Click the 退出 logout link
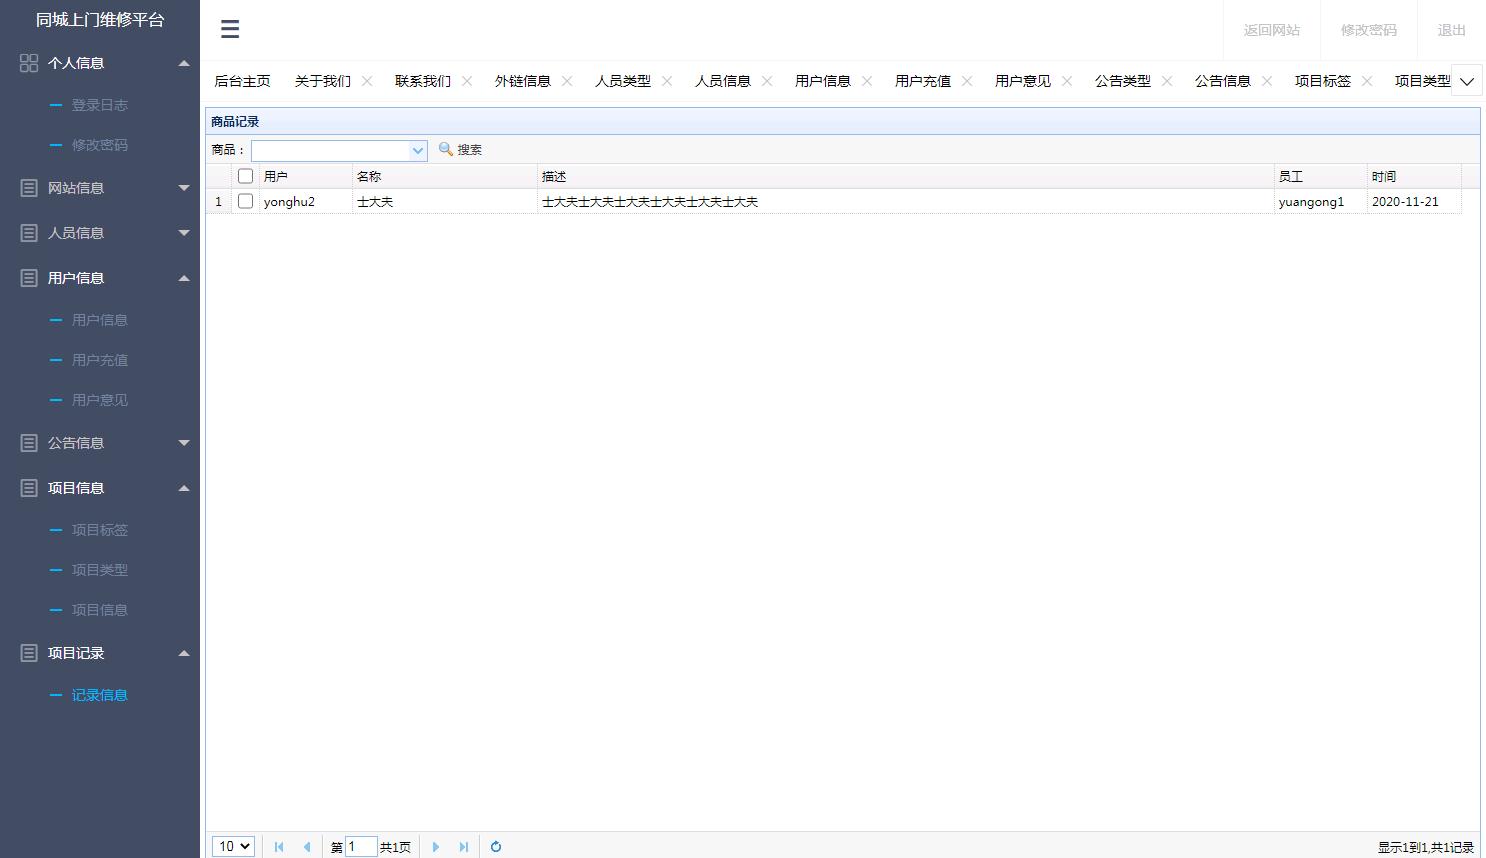This screenshot has height=858, width=1486. [1452, 30]
